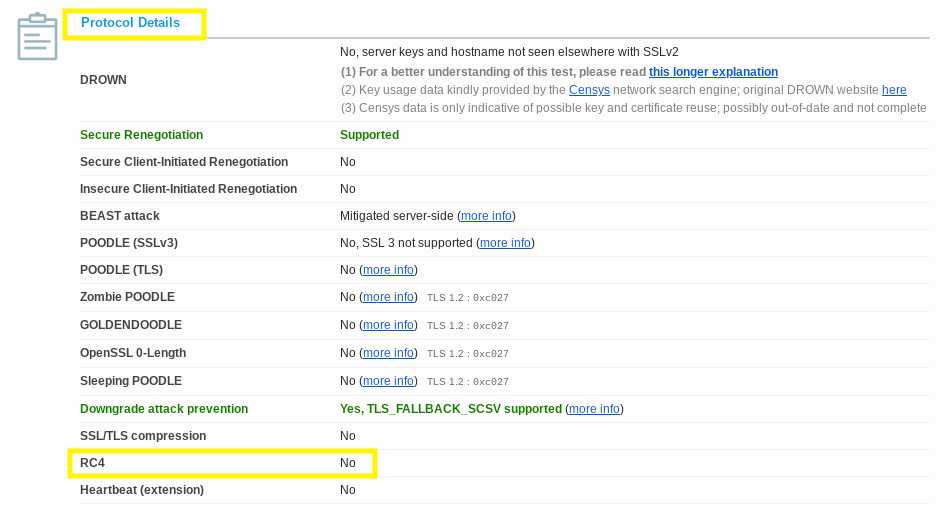Screen dimensions: 942x505
Task: Select the Secure Renegotiation label
Action: 141,135
